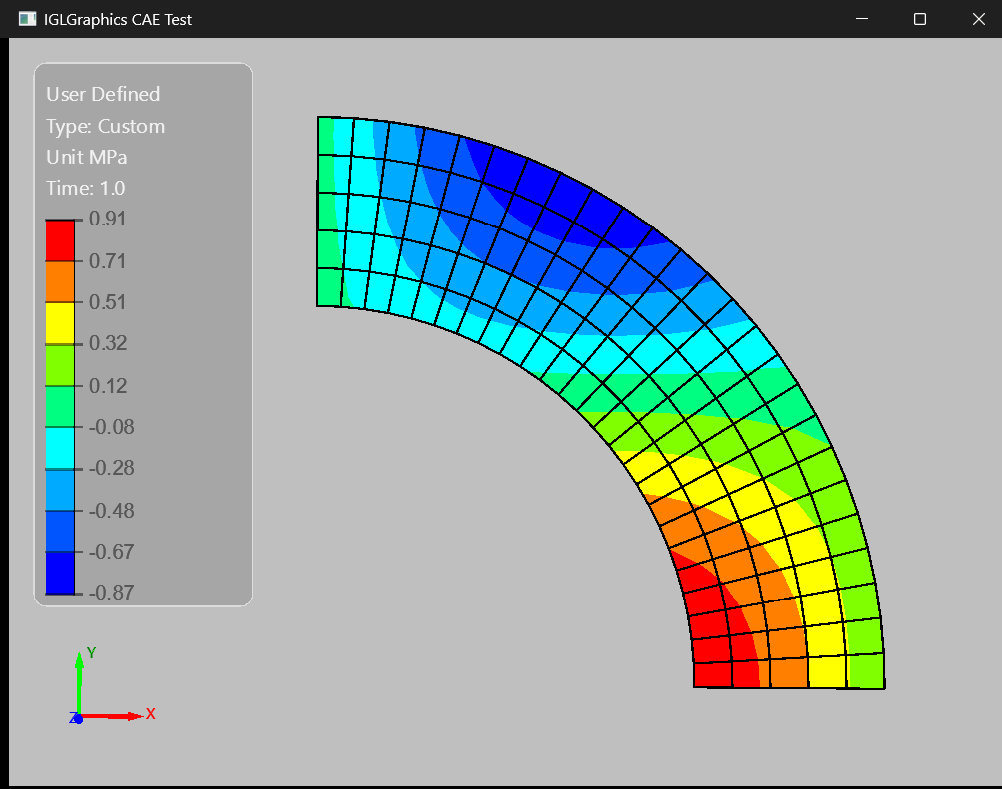Click the 0.32 legend value

click(108, 343)
